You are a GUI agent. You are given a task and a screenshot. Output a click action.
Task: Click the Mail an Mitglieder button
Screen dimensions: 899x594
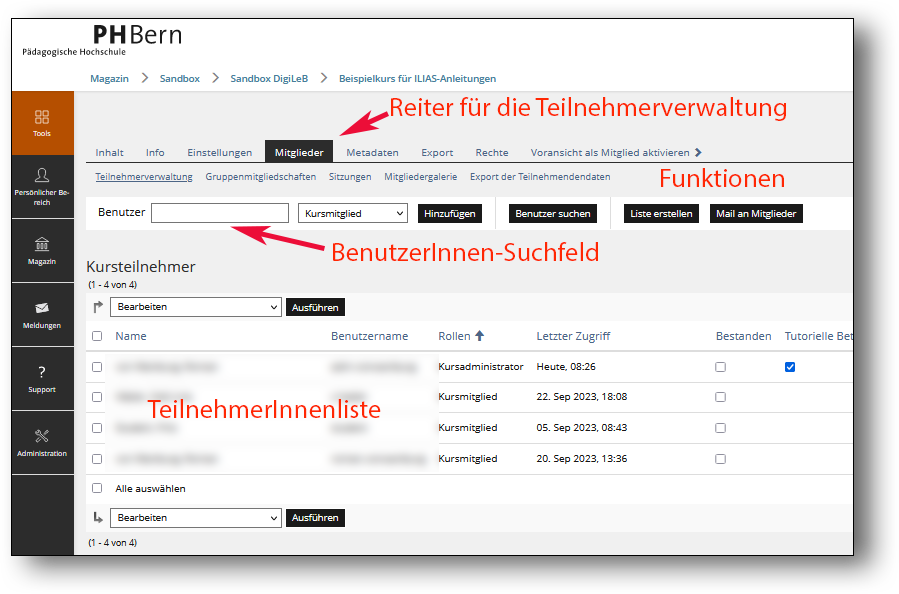pyautogui.click(x=756, y=213)
